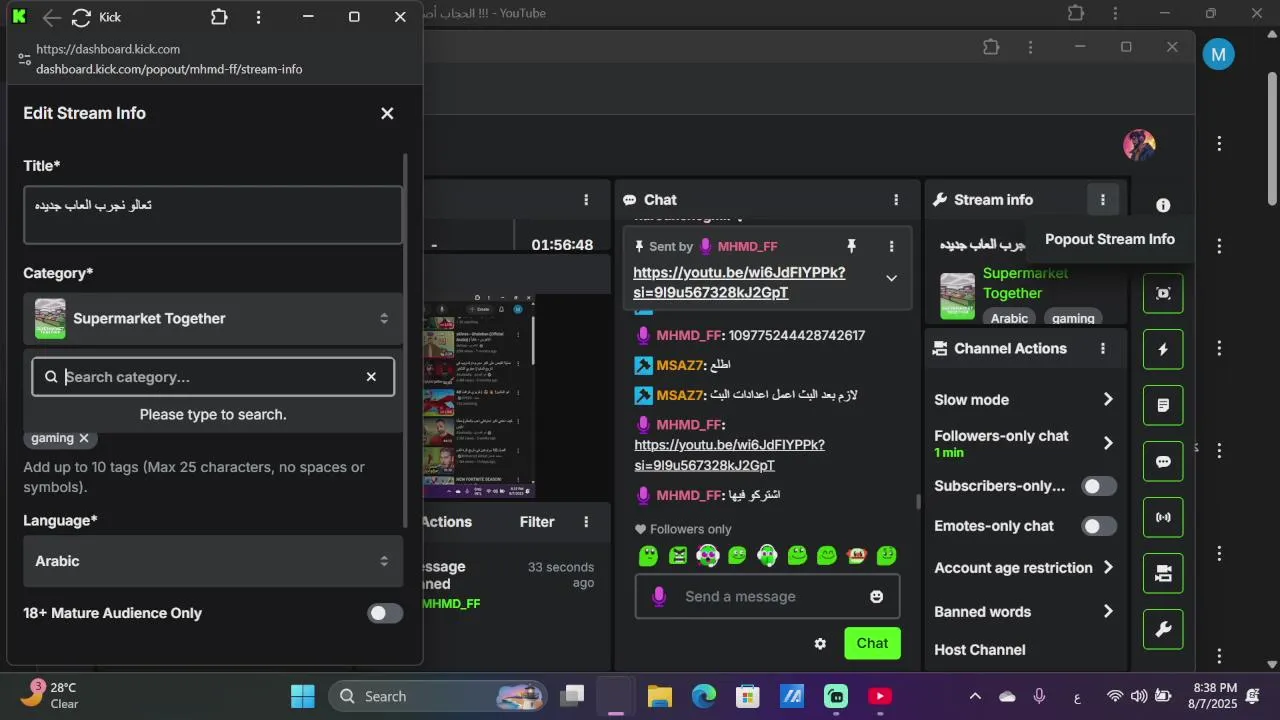The width and height of the screenshot is (1280, 720).
Task: Toggle Subscribers-only chat mode
Action: click(1099, 486)
